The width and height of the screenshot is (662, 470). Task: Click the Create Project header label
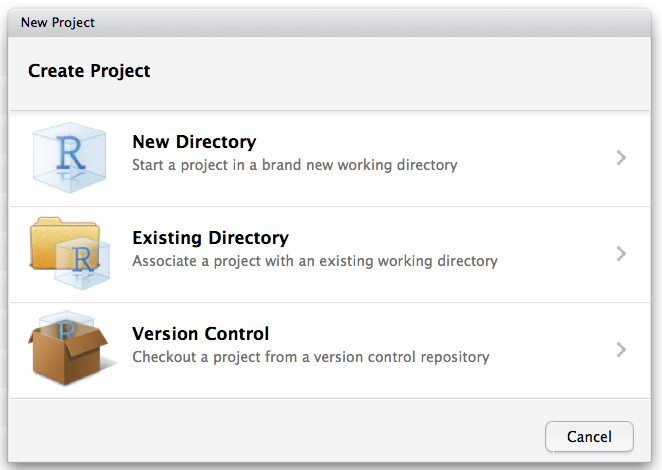[89, 71]
